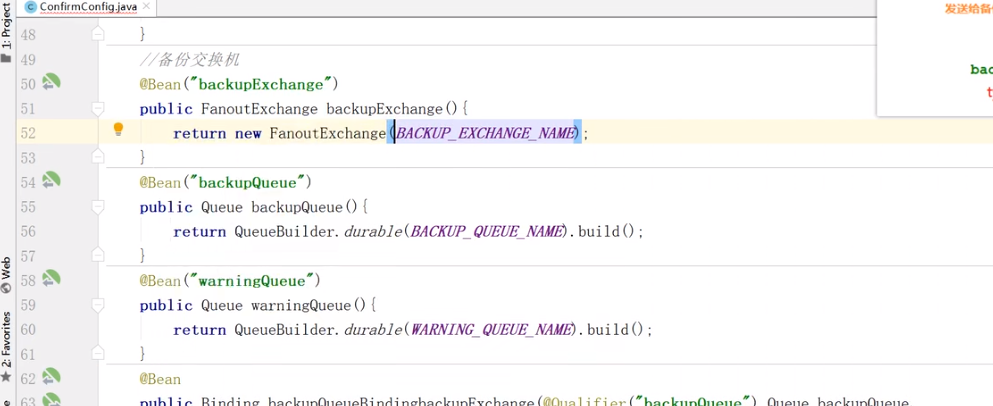
Task: Click line number 56 in the gutter
Action: point(28,232)
